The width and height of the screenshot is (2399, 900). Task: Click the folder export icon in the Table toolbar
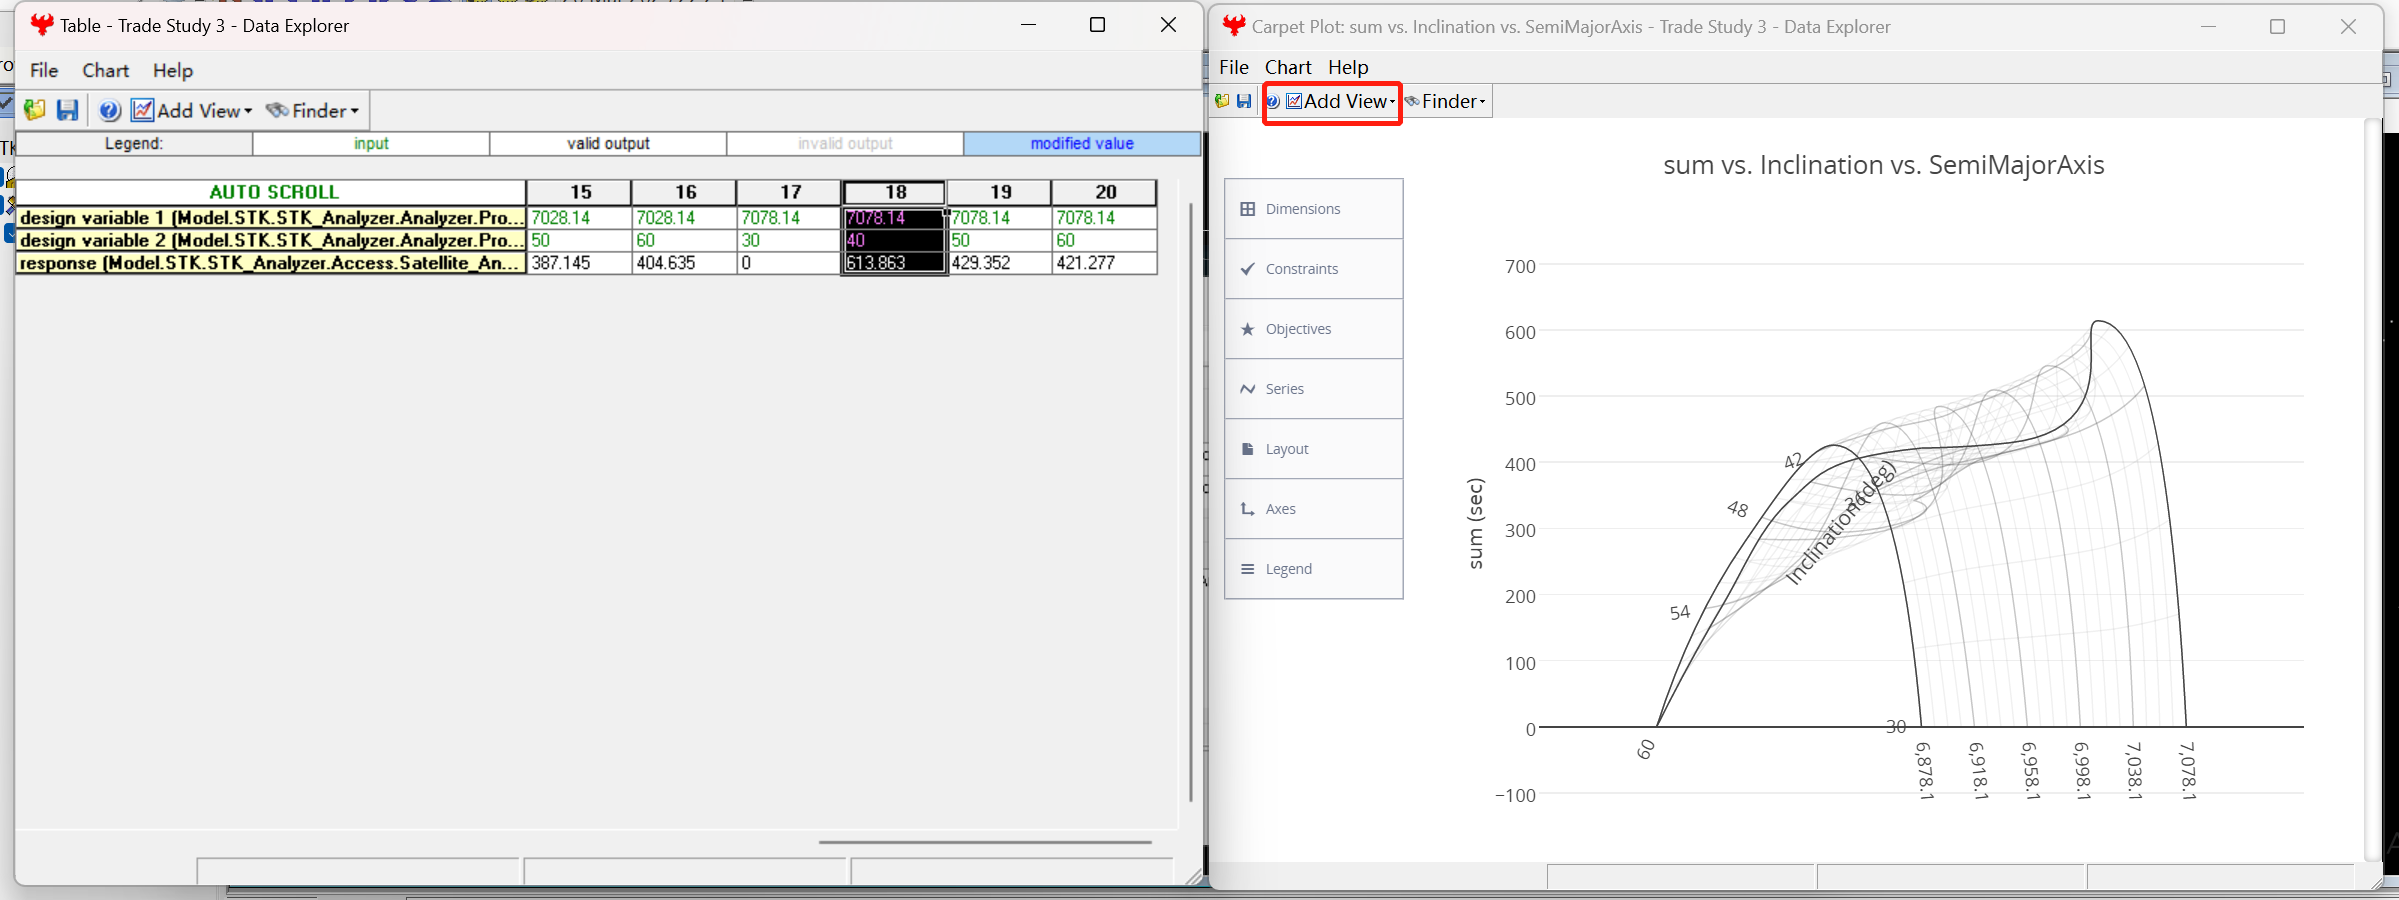pyautogui.click(x=33, y=110)
